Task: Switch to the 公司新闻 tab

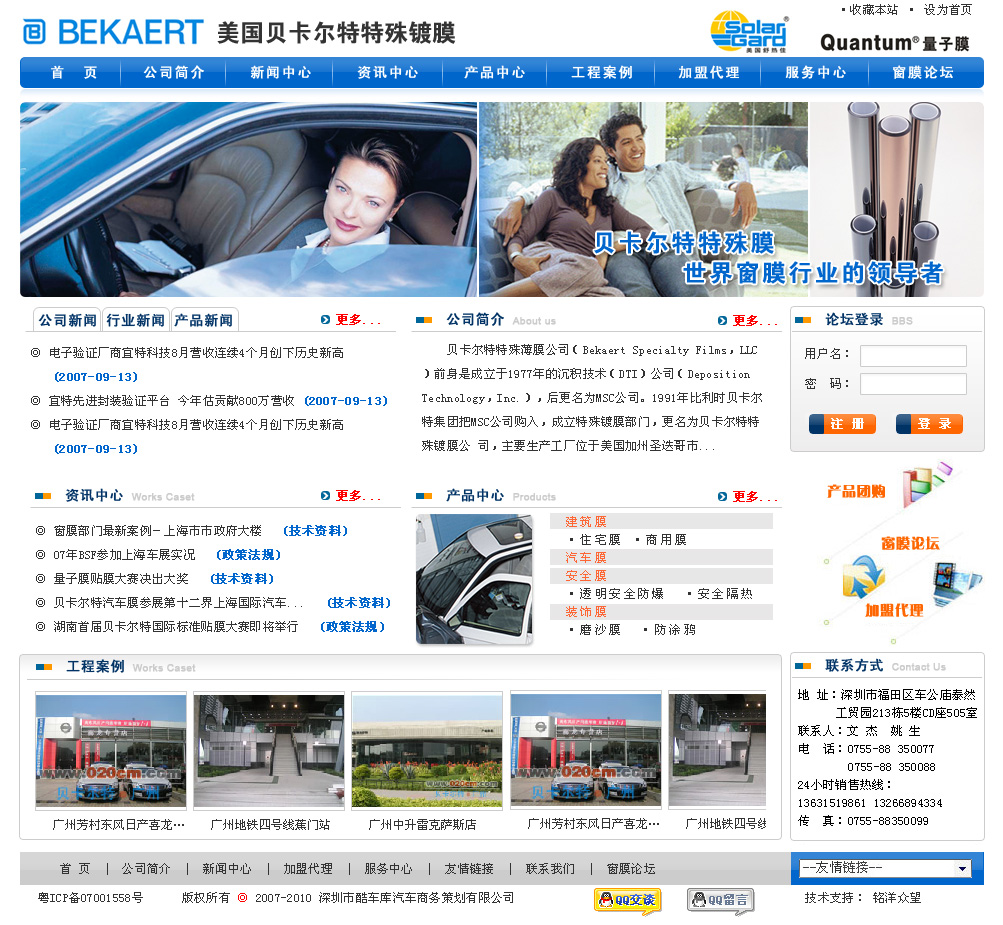Action: point(67,320)
